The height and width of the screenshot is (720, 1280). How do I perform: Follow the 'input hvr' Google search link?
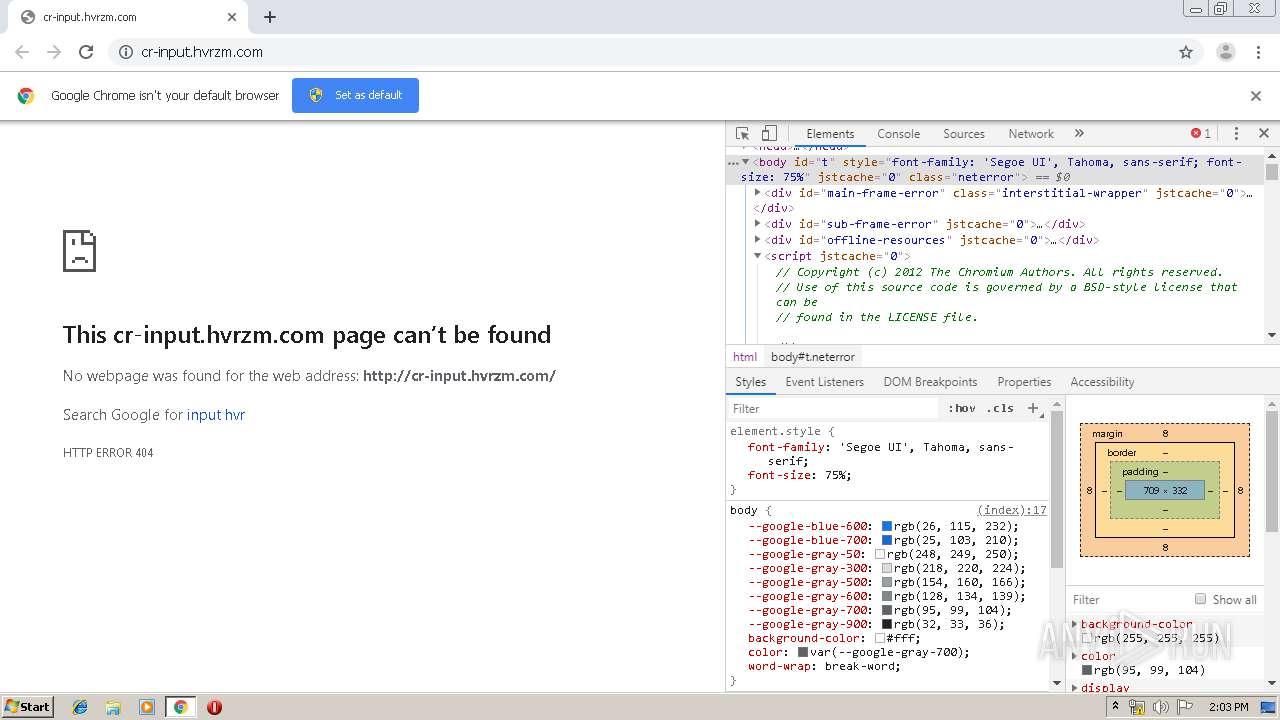[216, 415]
